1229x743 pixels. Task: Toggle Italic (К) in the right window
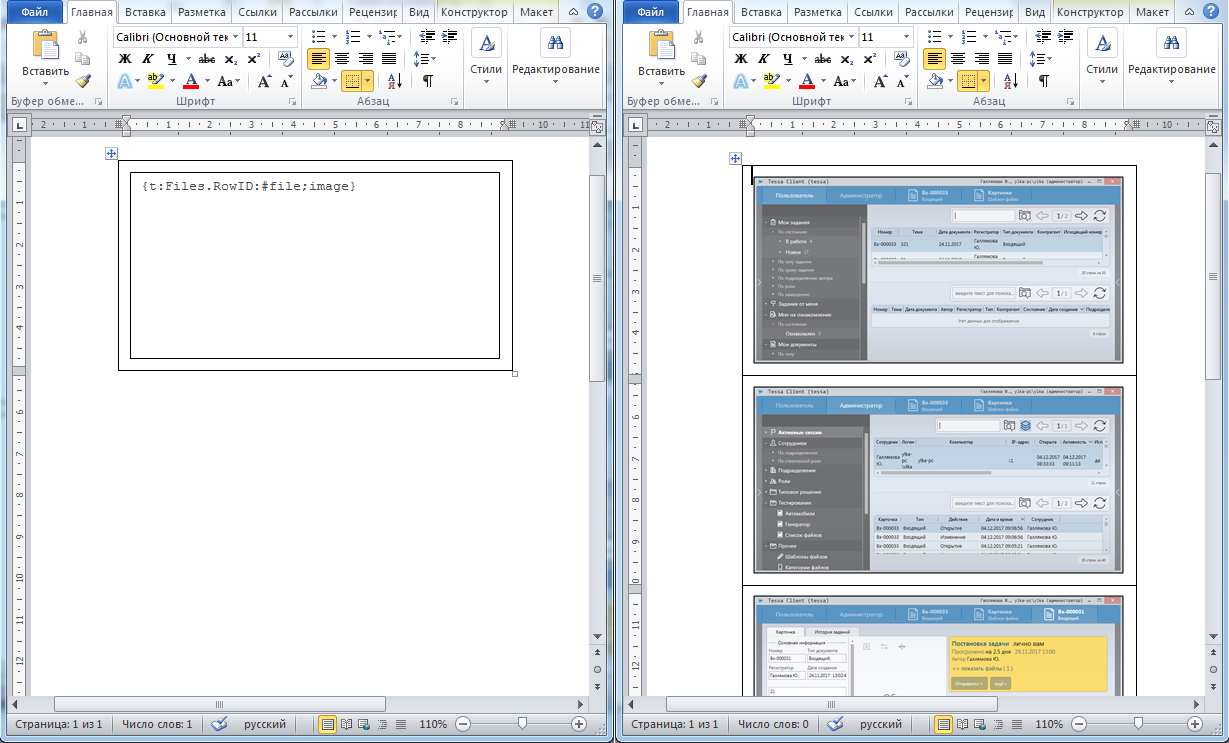pyautogui.click(x=764, y=59)
